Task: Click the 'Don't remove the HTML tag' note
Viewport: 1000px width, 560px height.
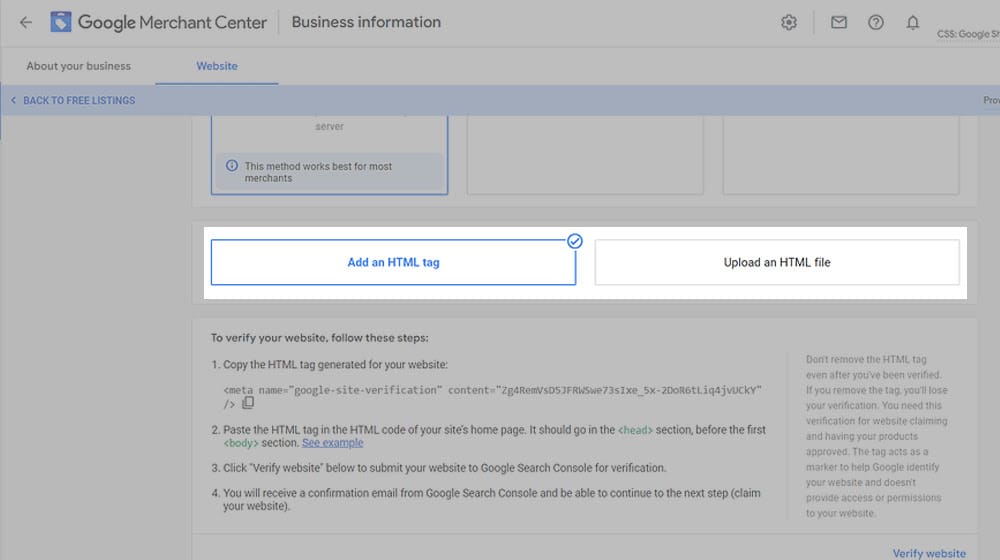Action: [876, 436]
